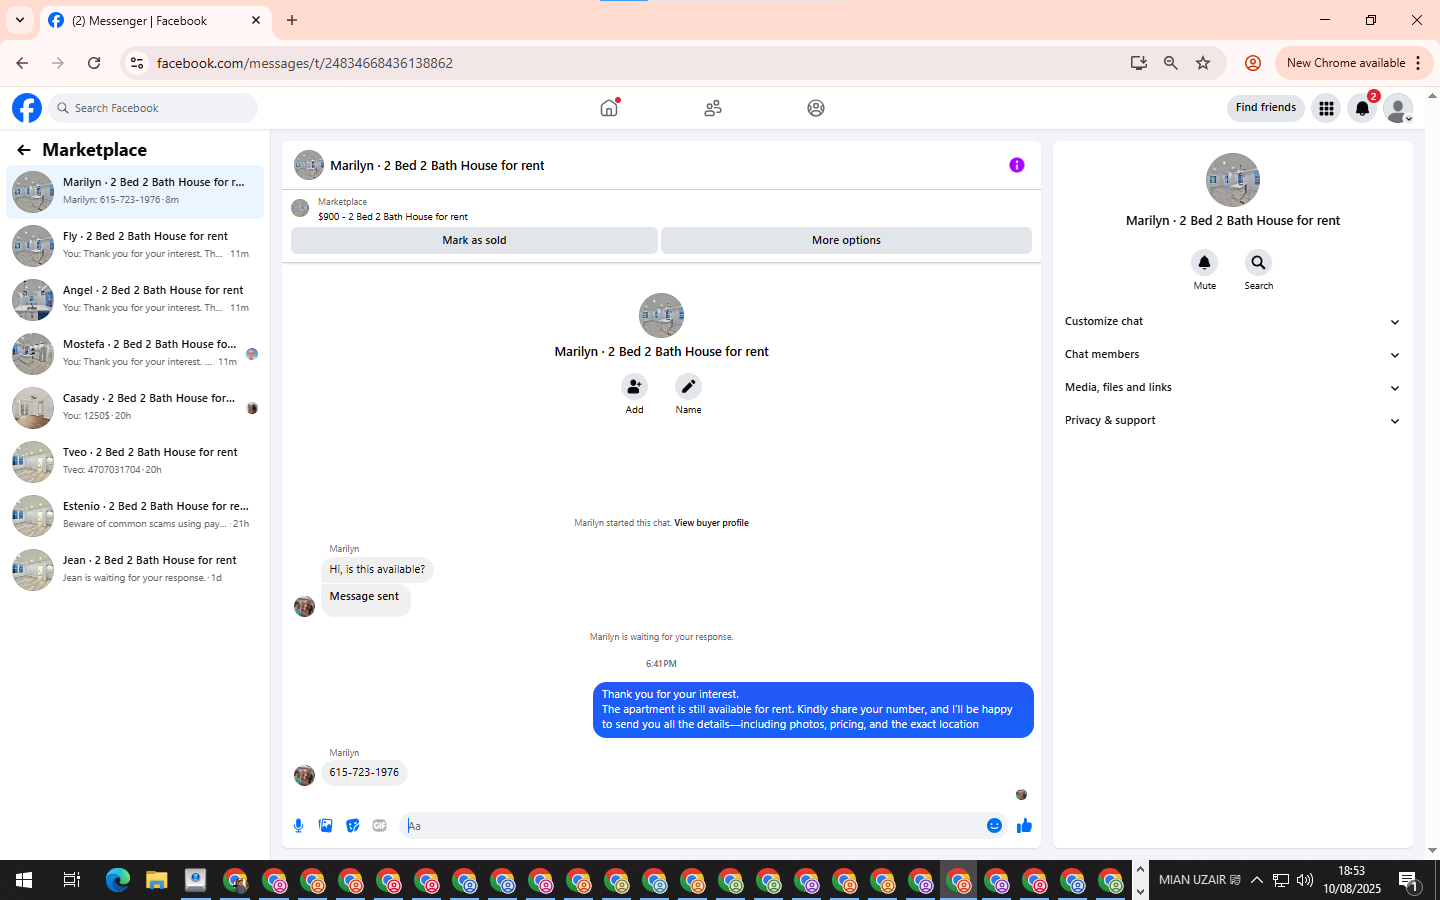This screenshot has width=1440, height=900.
Task: Expand Customize chat section
Action: (1232, 321)
